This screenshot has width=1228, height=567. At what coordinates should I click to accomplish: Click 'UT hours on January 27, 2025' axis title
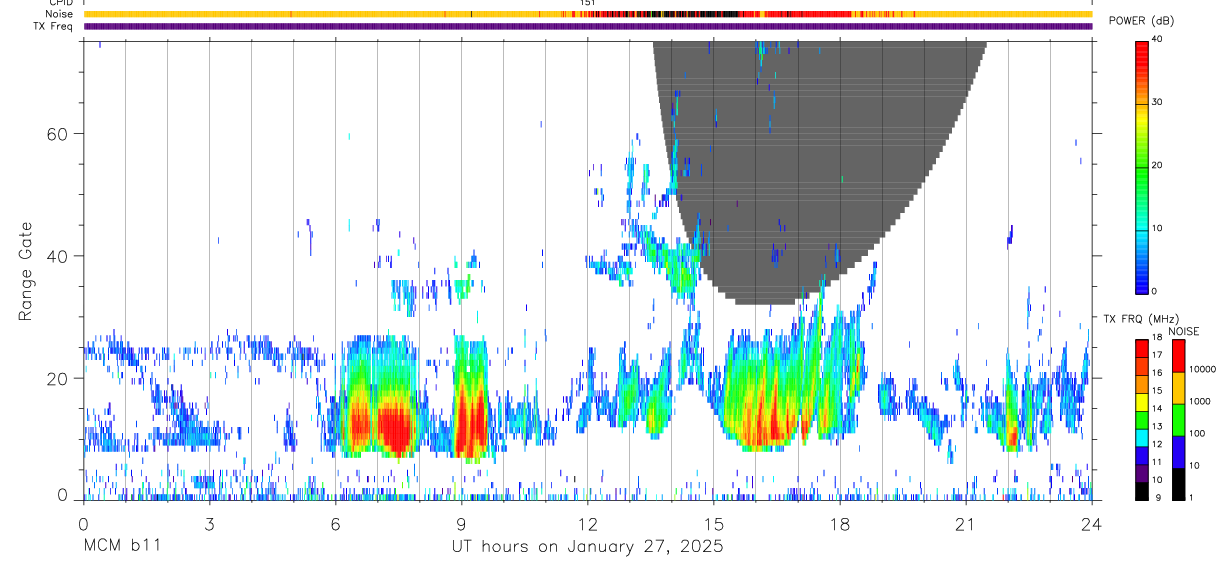(588, 547)
